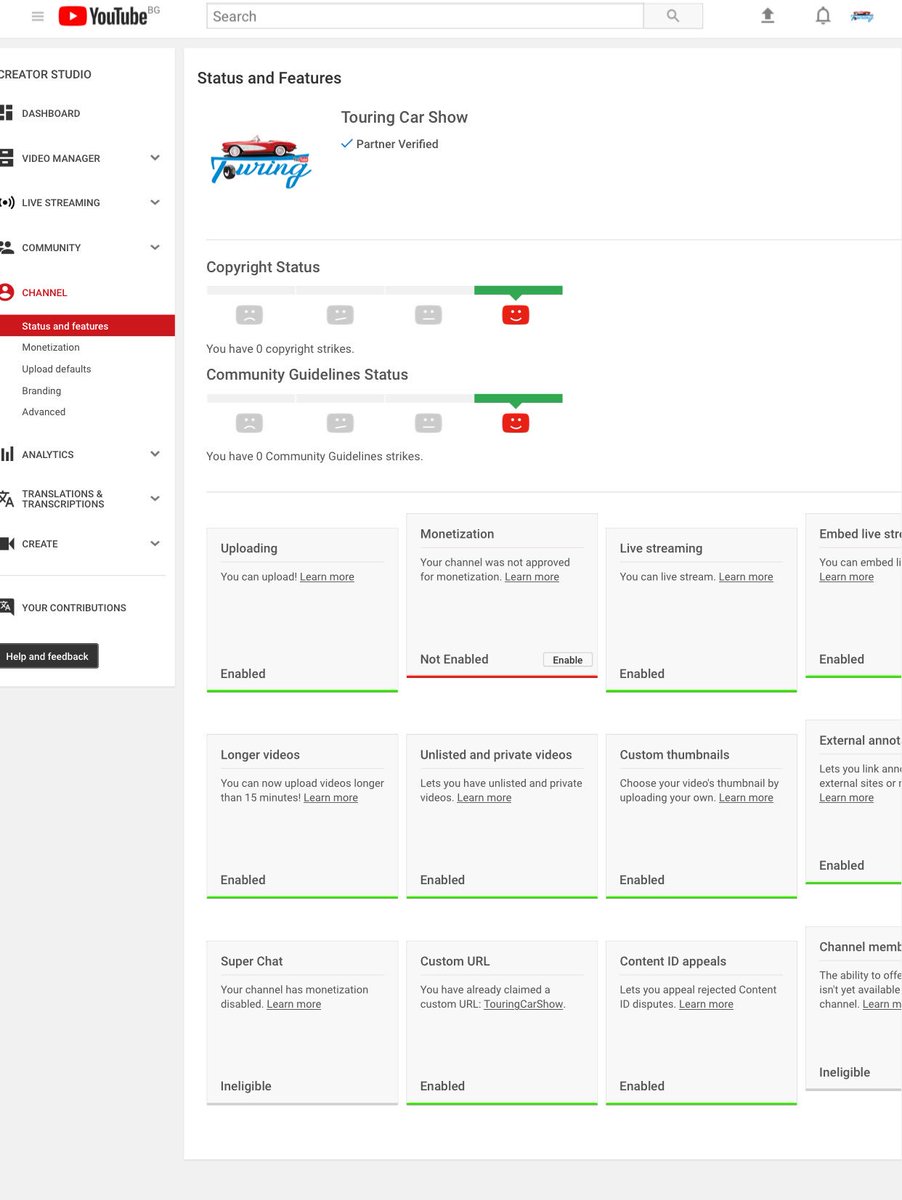Click the Video Manager sidebar icon
The height and width of the screenshot is (1200, 902).
(6, 158)
